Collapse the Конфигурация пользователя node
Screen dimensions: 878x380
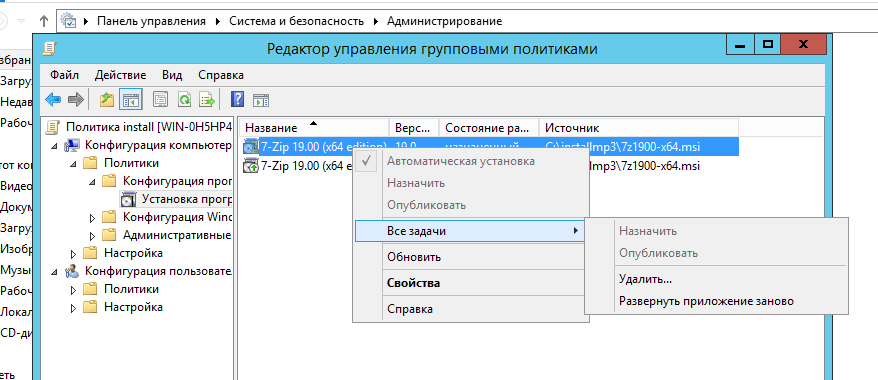click(54, 272)
